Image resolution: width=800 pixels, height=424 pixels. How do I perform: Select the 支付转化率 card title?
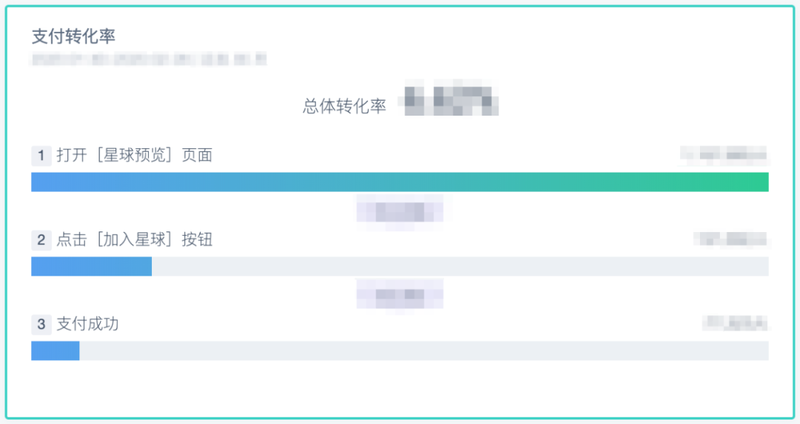click(73, 36)
